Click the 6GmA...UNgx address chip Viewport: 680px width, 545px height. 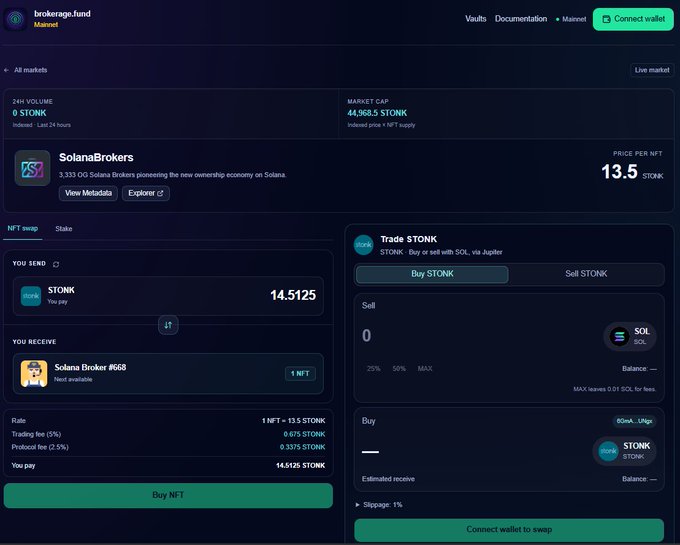tap(634, 421)
